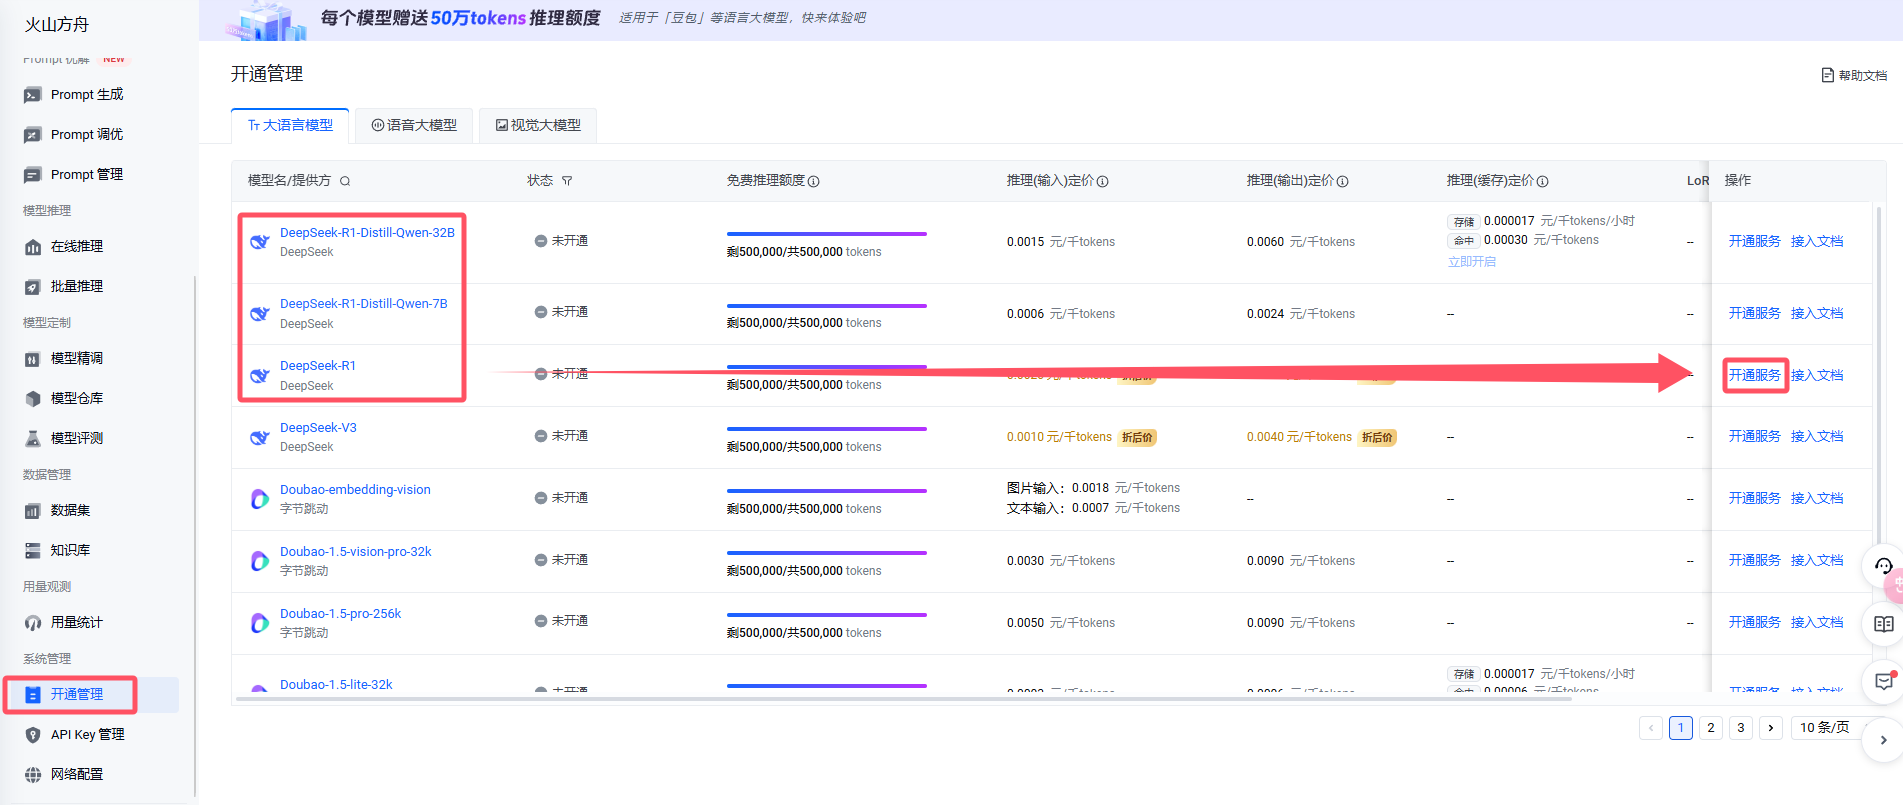Click the open book docs floating icon

tap(1883, 624)
